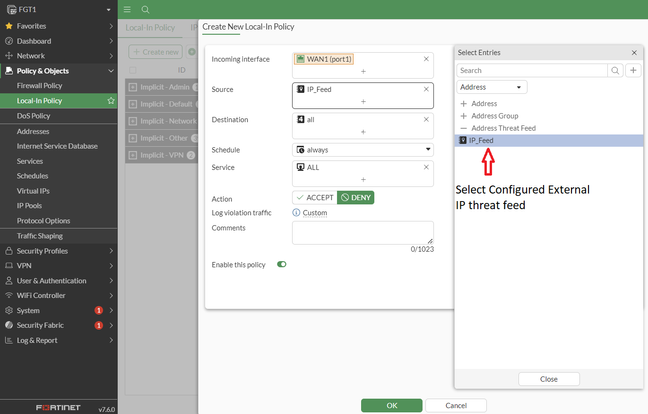The width and height of the screenshot is (648, 414).
Task: Click the Security Fabric notification badge
Action: [99, 325]
